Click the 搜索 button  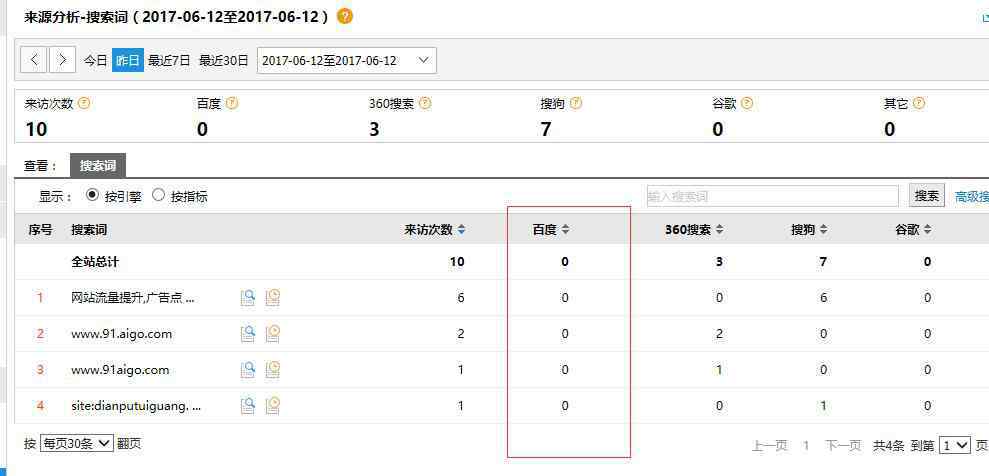927,195
